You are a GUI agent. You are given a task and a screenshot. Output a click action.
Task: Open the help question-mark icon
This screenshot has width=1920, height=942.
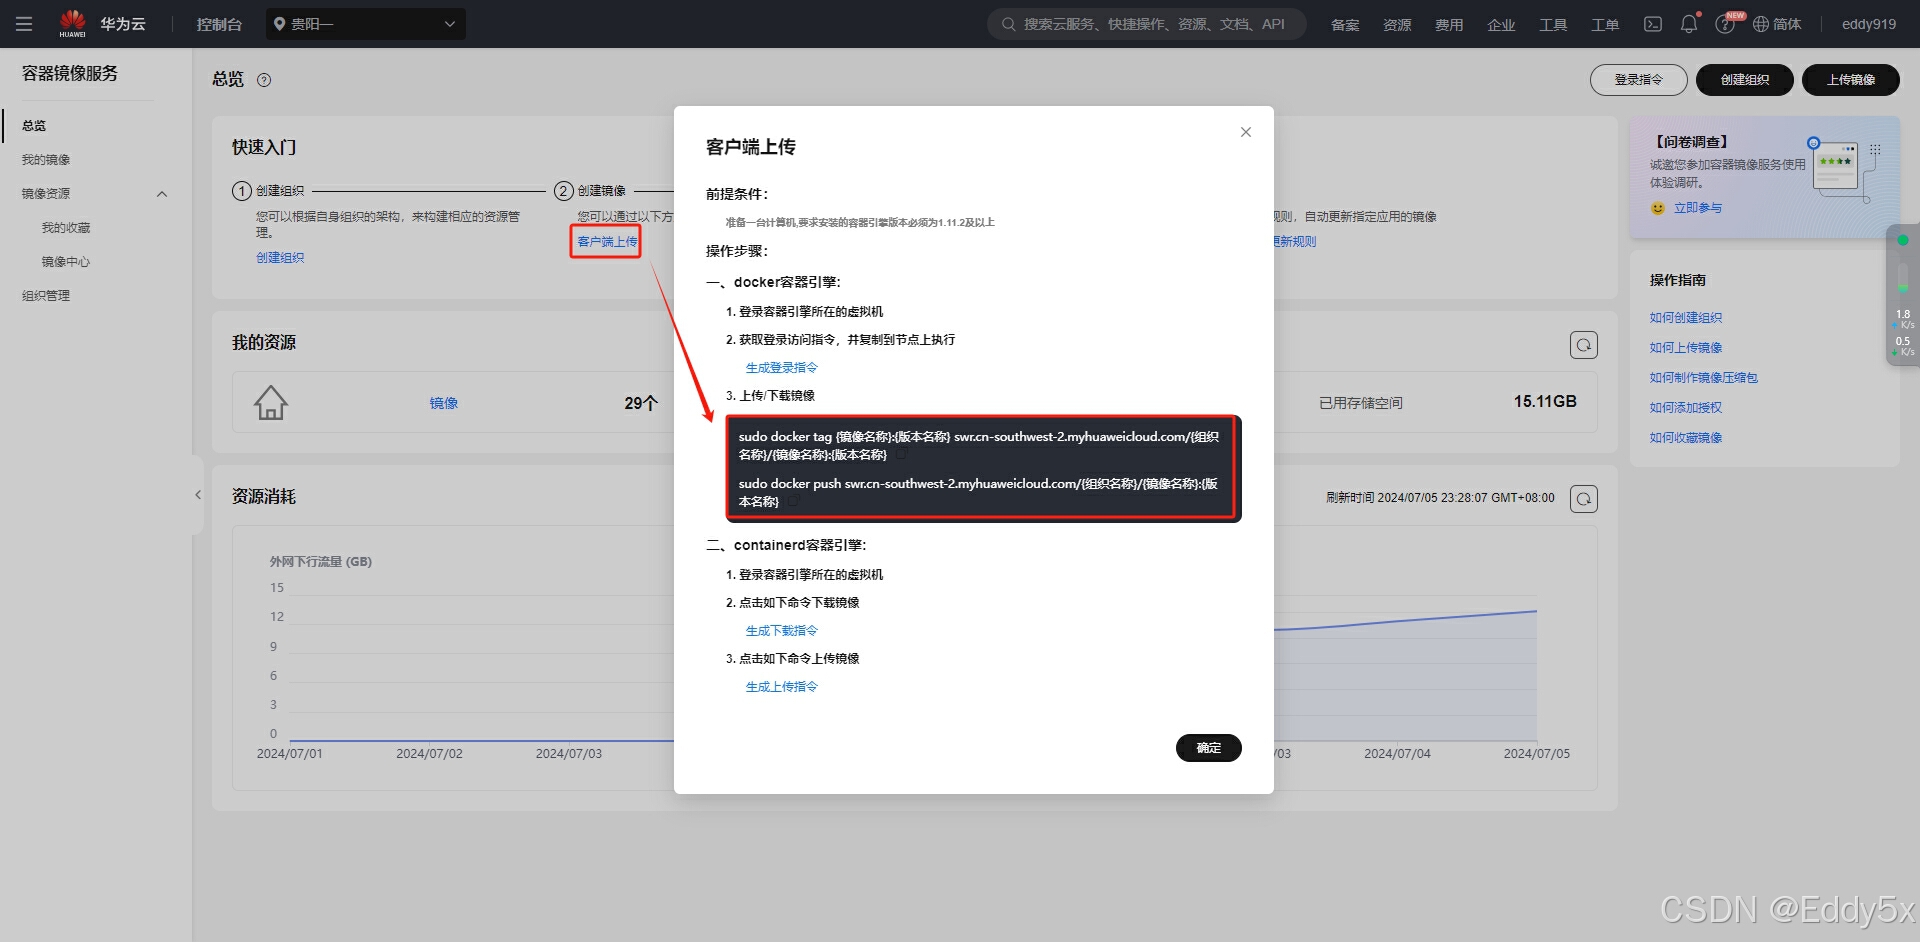1725,25
